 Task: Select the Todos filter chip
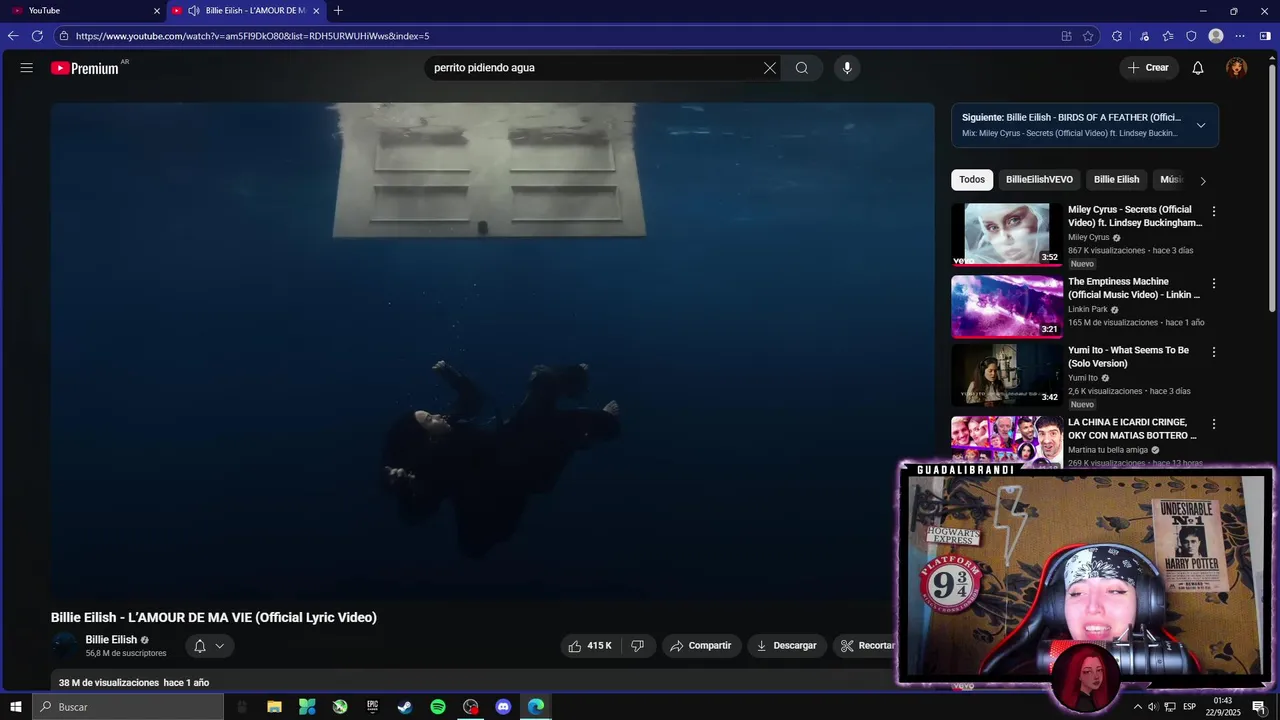coord(972,180)
